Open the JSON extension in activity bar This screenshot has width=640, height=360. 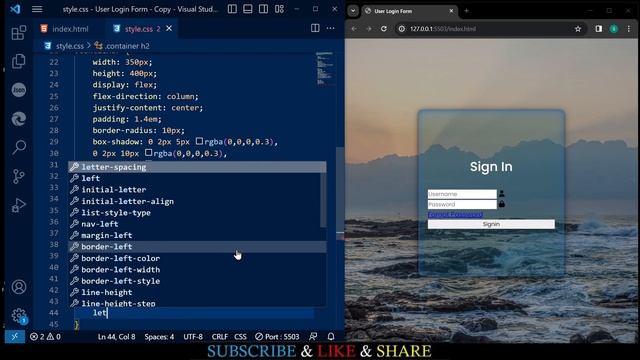tap(18, 90)
